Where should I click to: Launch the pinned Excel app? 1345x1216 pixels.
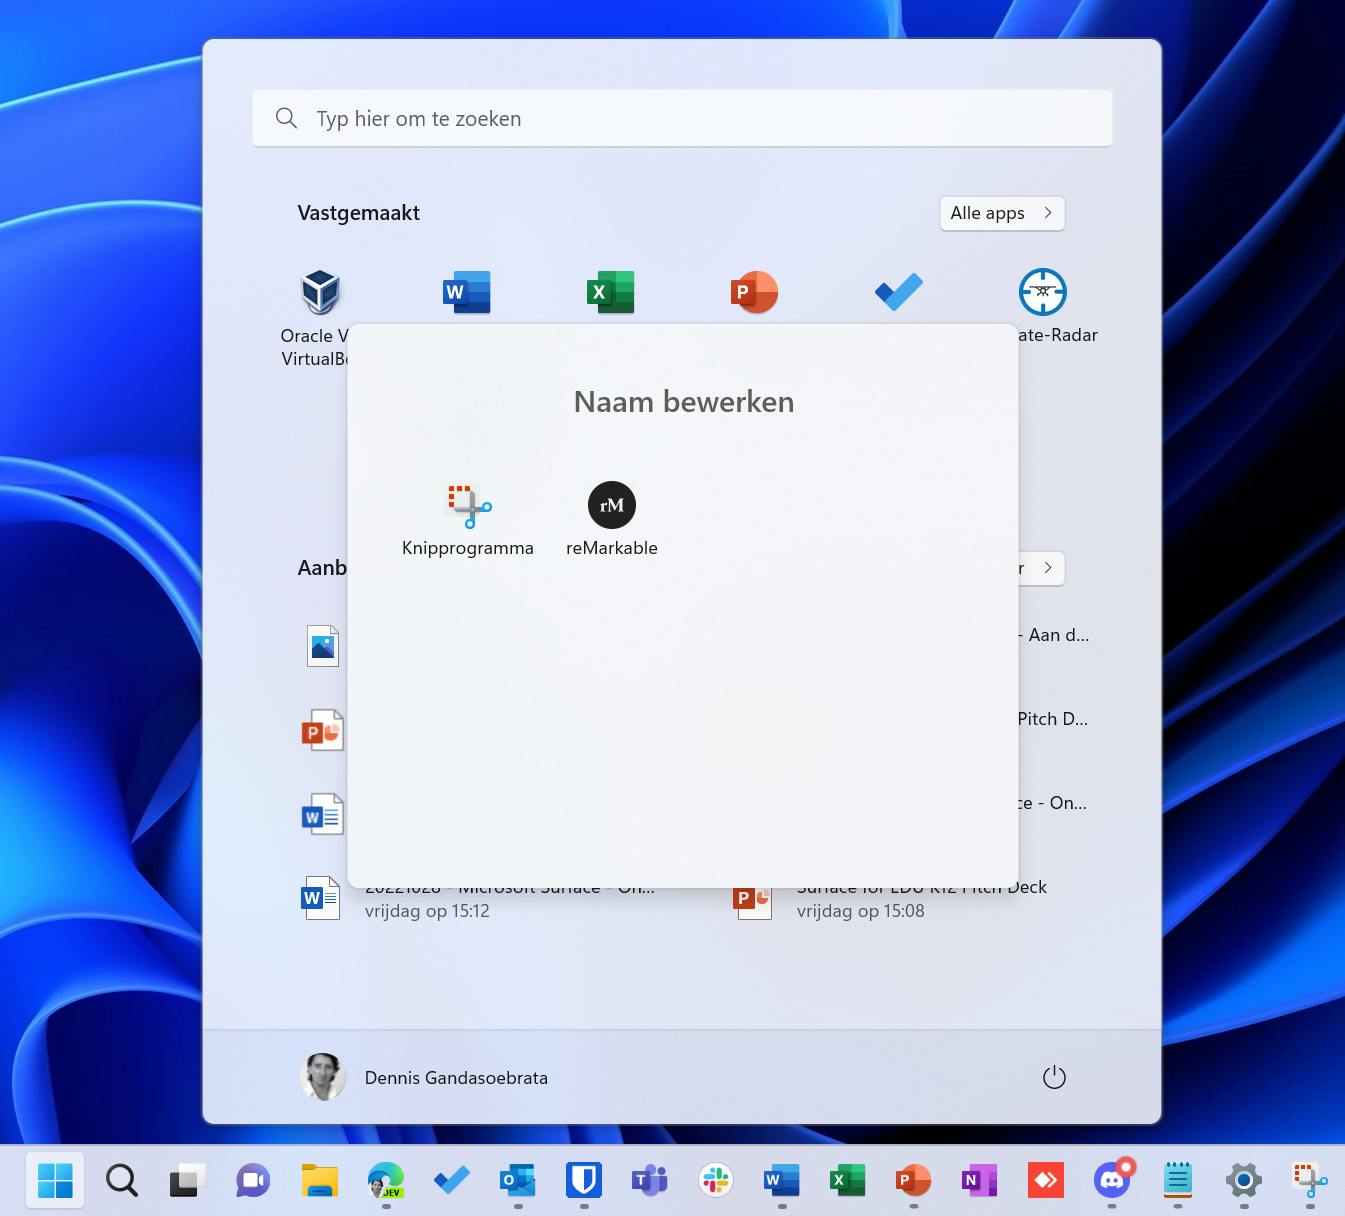coord(610,292)
